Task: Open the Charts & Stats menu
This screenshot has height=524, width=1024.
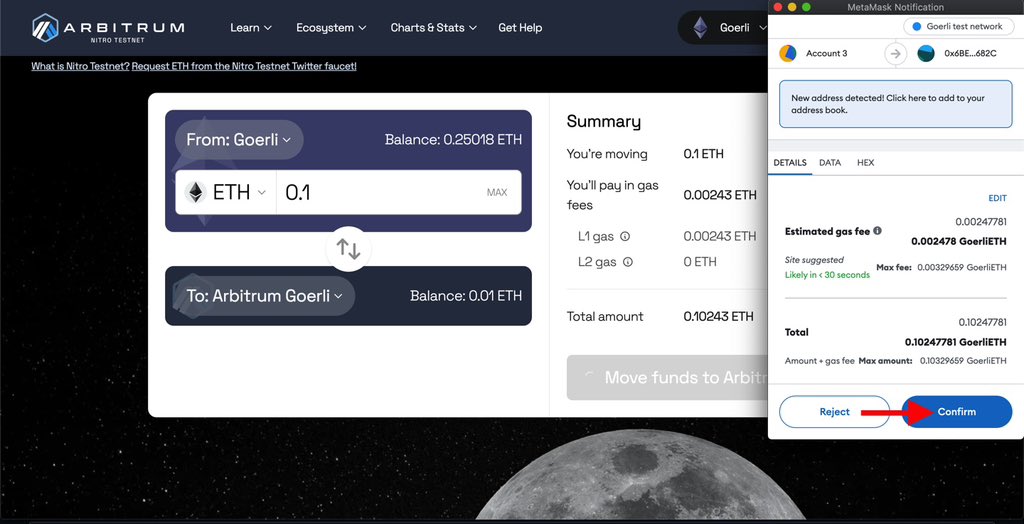Action: click(x=434, y=28)
